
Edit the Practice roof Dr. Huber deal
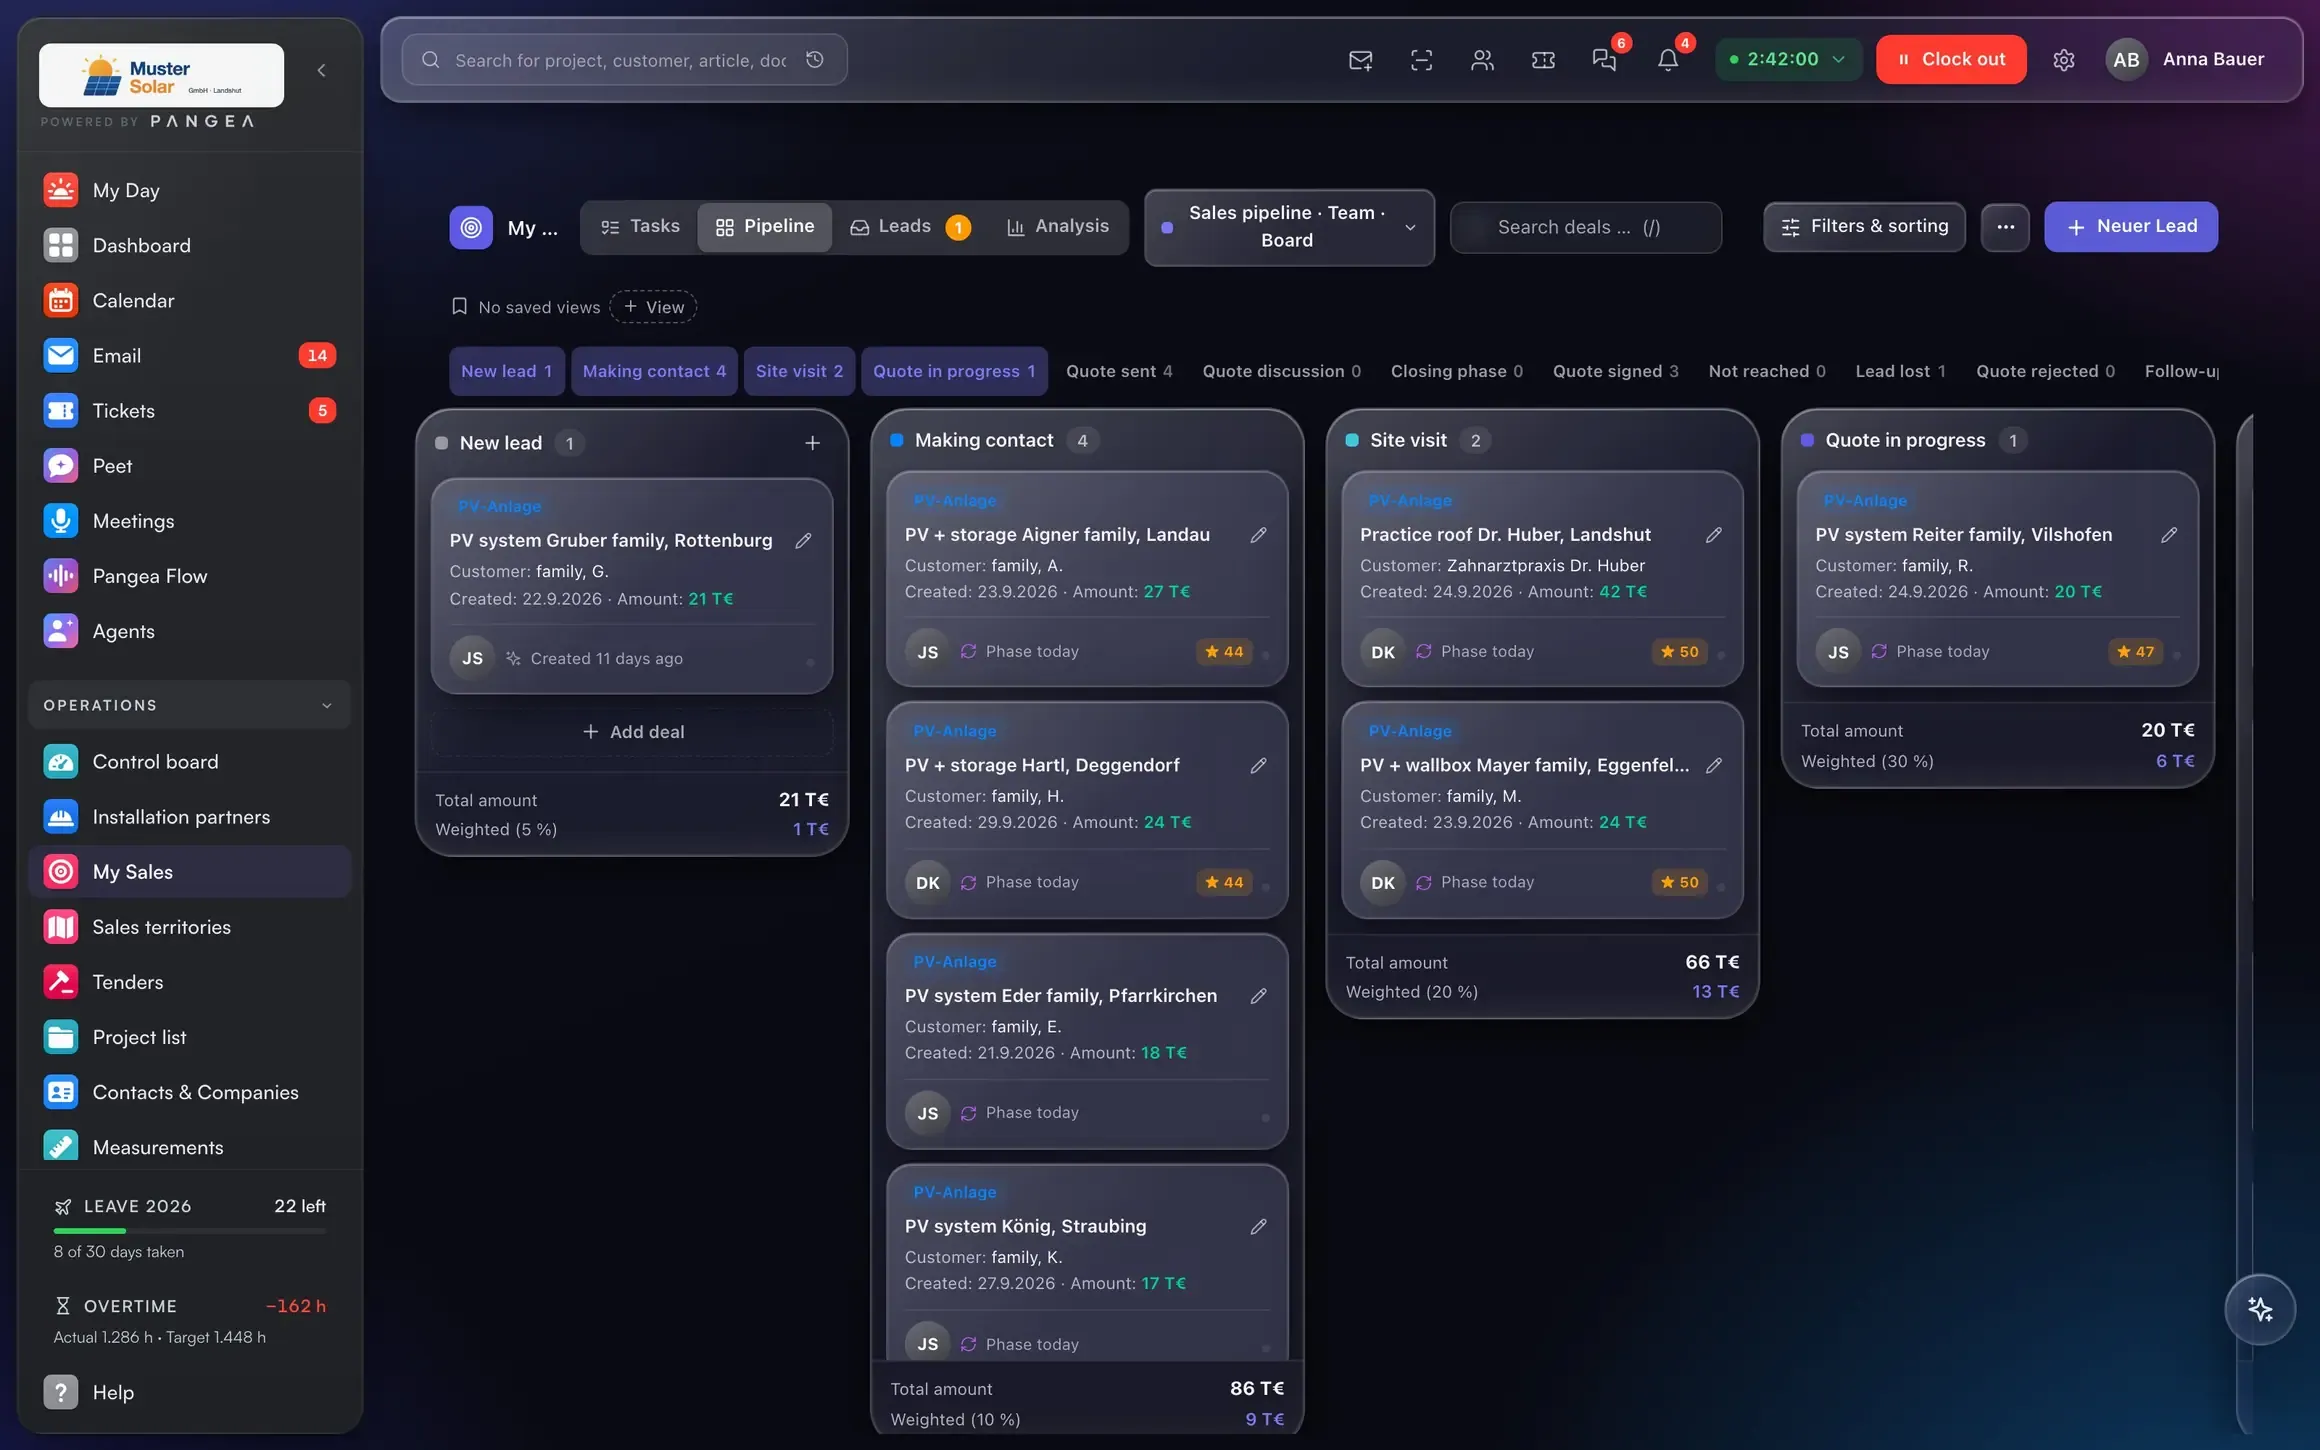pyautogui.click(x=1714, y=535)
